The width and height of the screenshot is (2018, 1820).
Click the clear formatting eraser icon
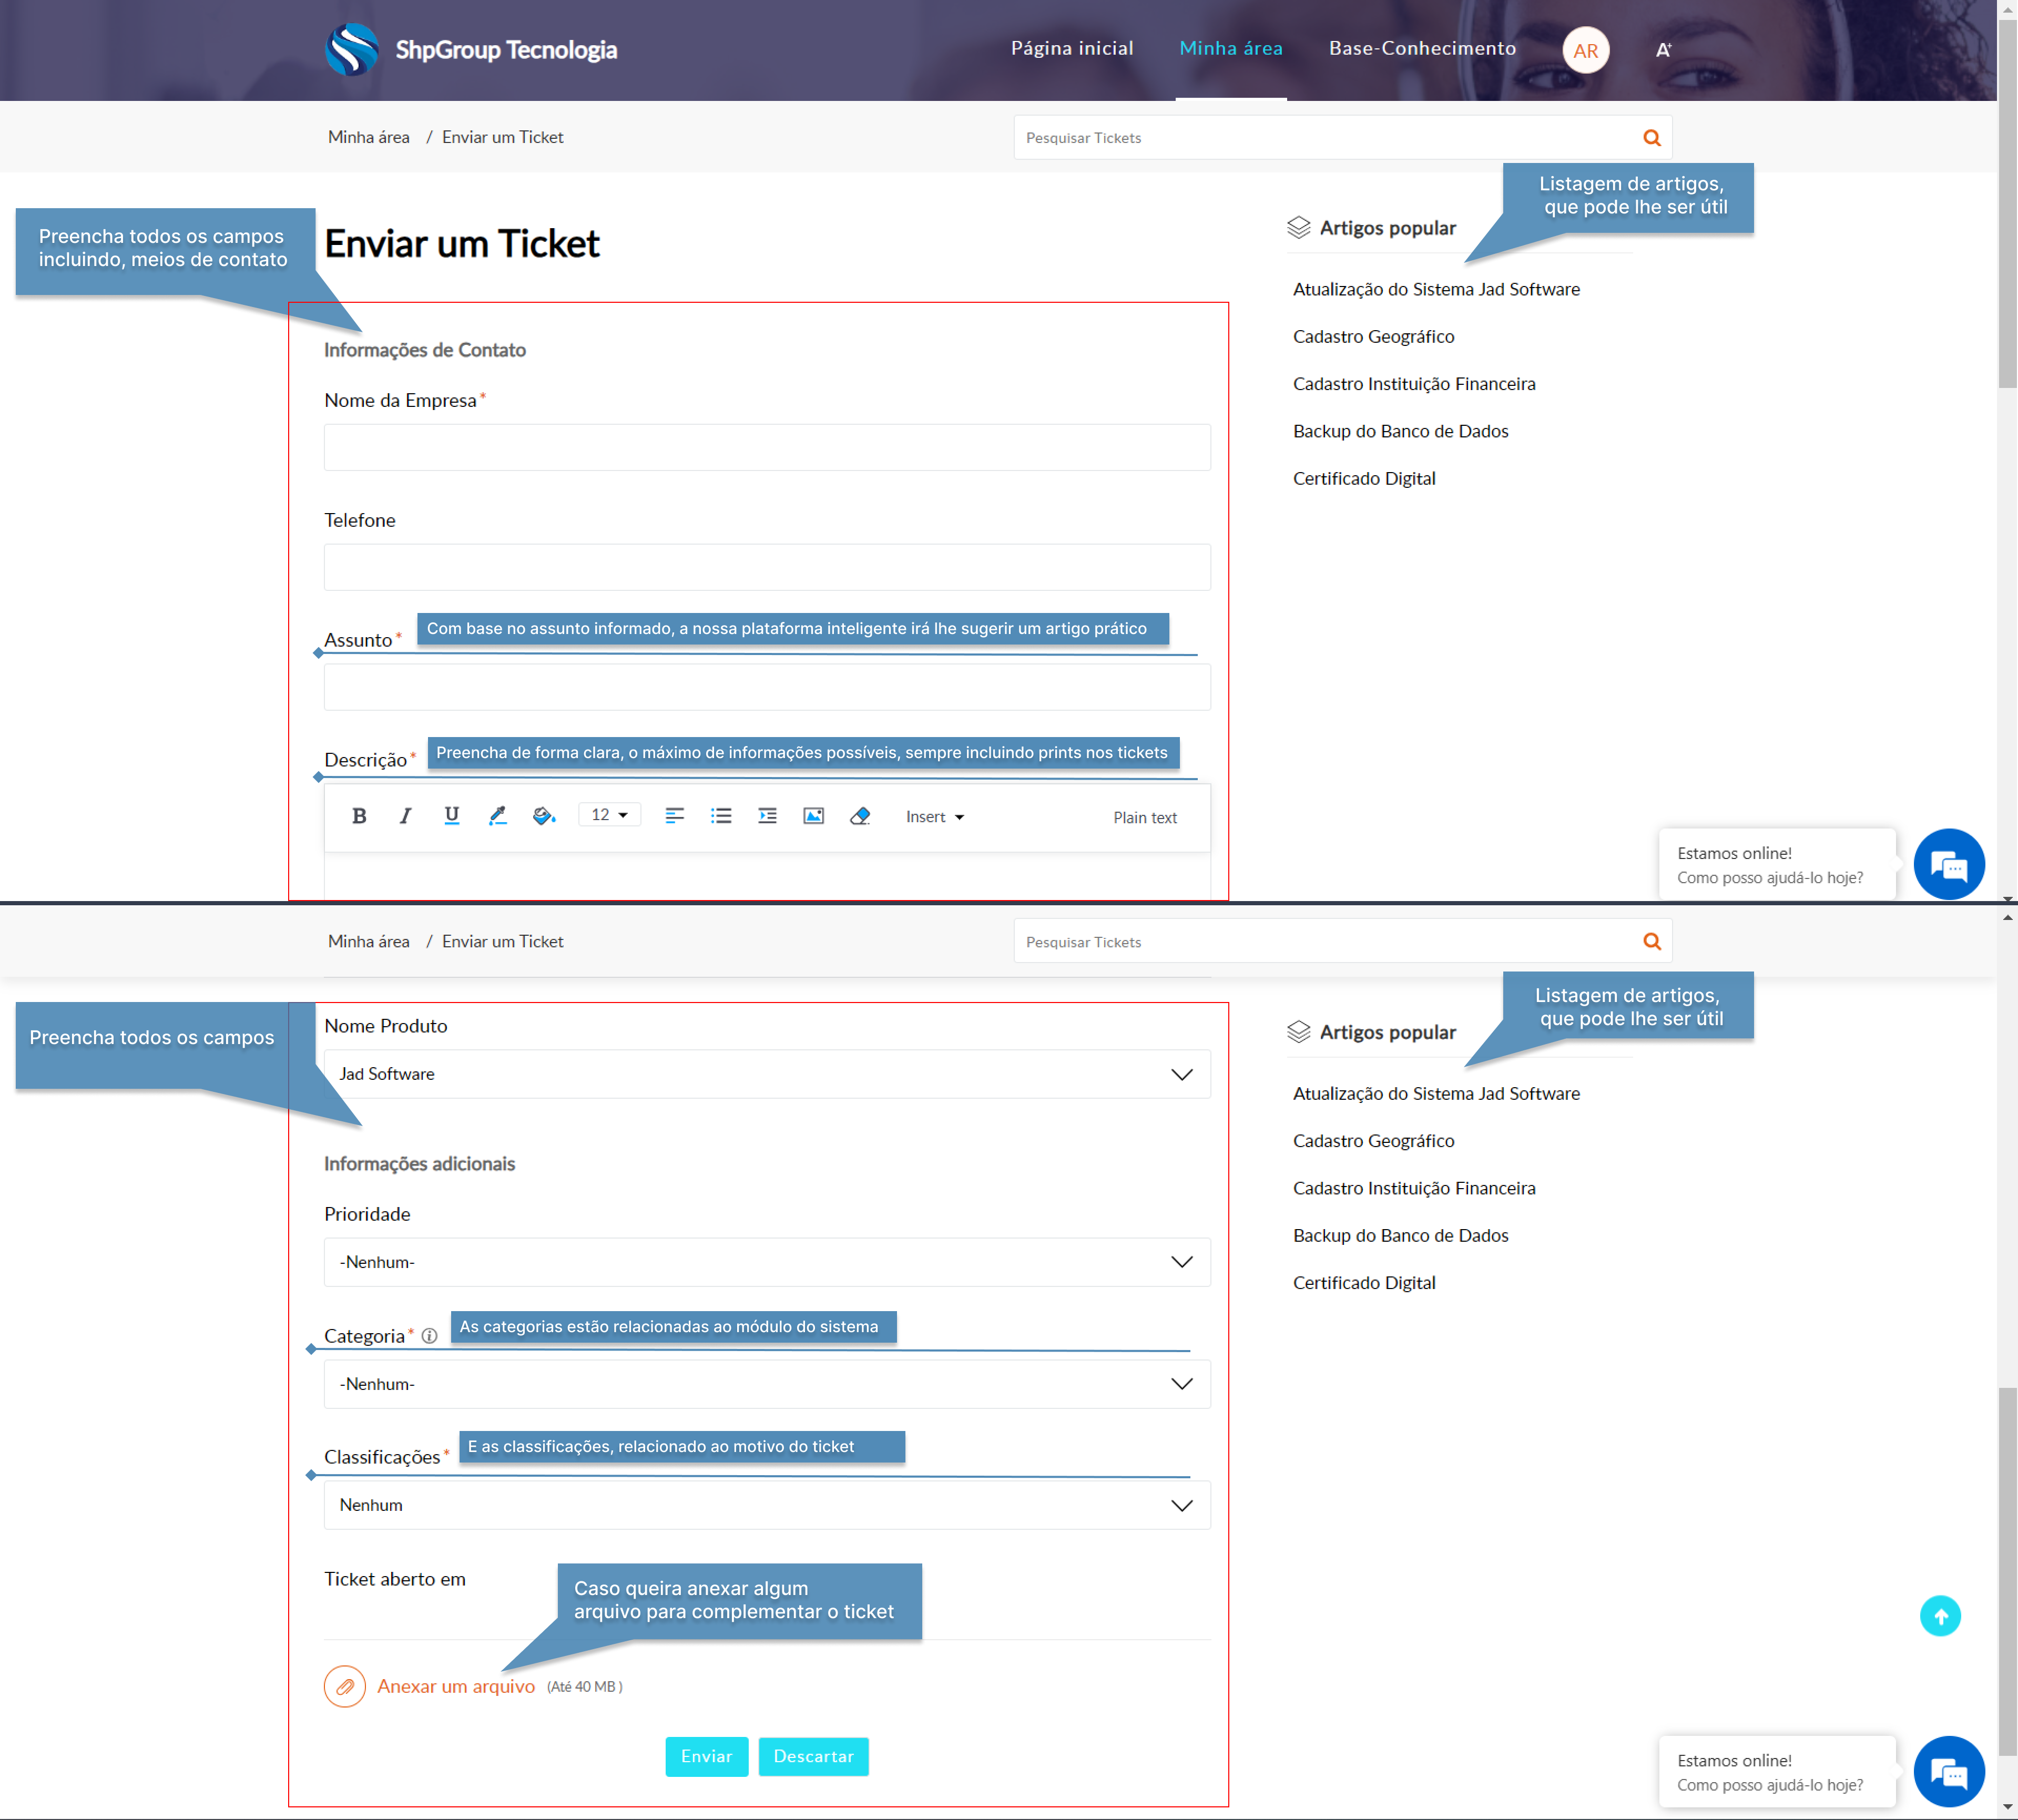(859, 816)
